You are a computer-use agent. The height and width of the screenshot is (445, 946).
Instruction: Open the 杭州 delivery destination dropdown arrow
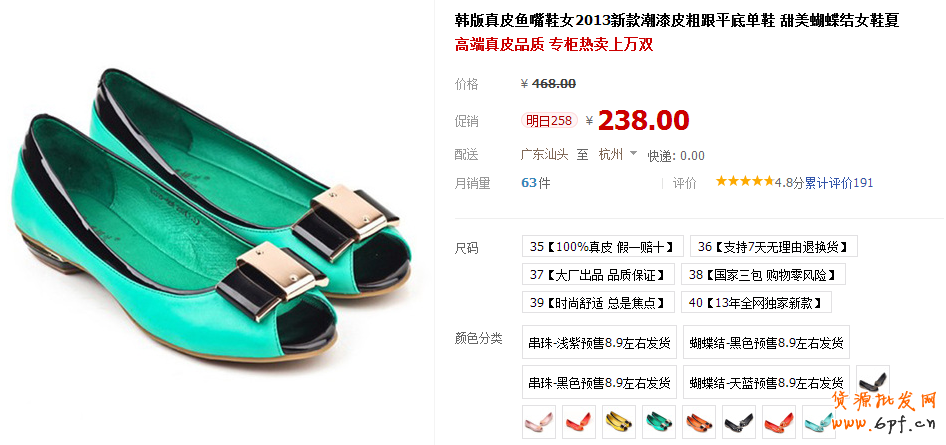(x=633, y=154)
